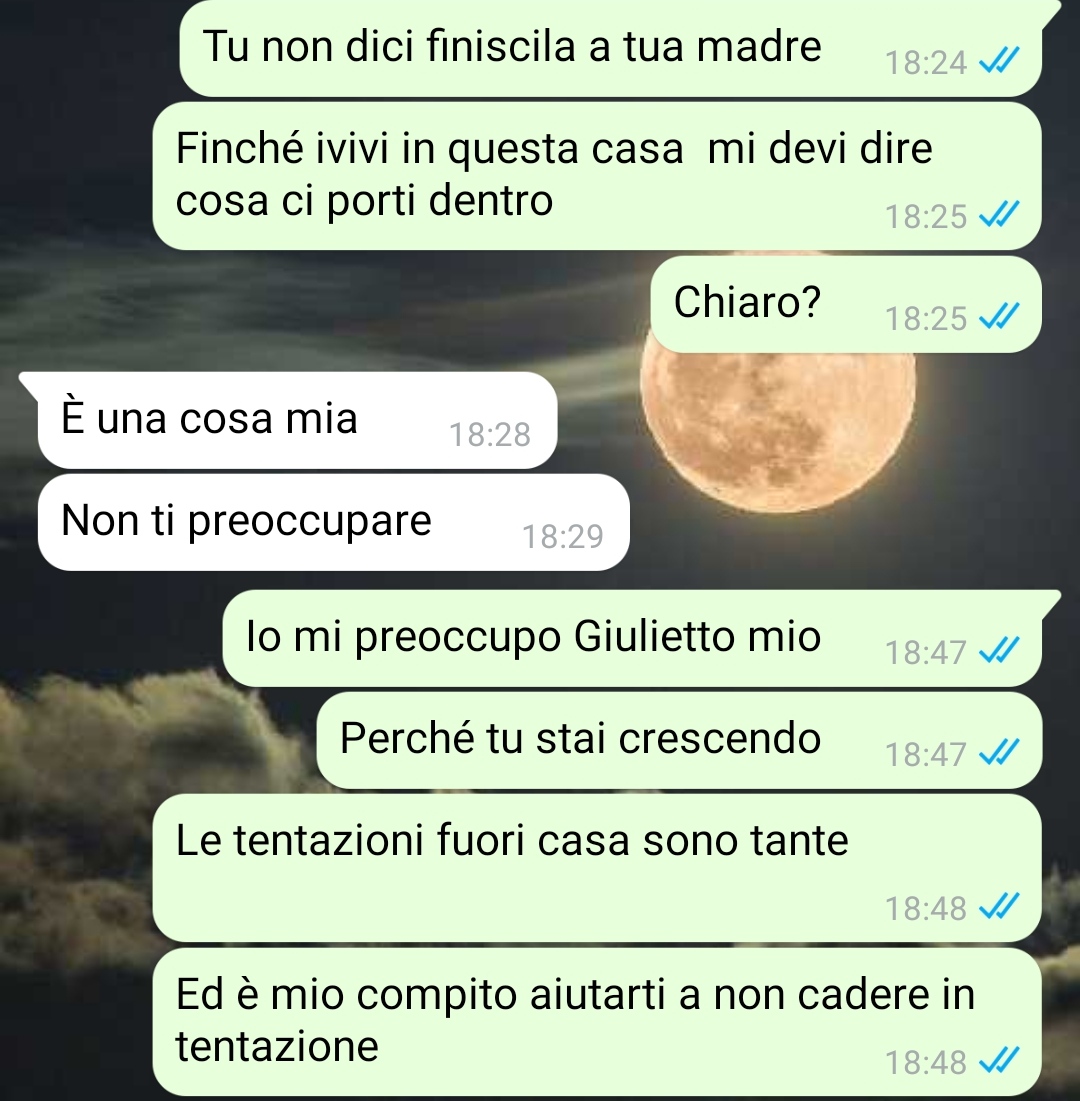Tap the 'Perché tu stai crescendo' message

679,740
